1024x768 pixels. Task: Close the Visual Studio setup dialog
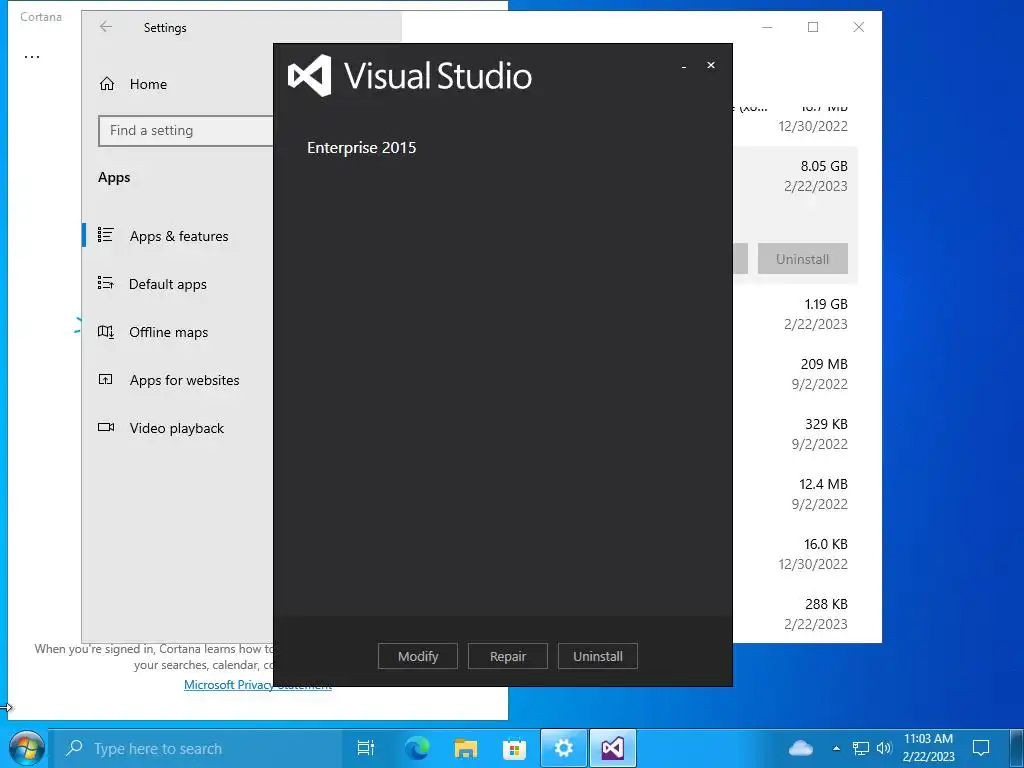click(711, 65)
